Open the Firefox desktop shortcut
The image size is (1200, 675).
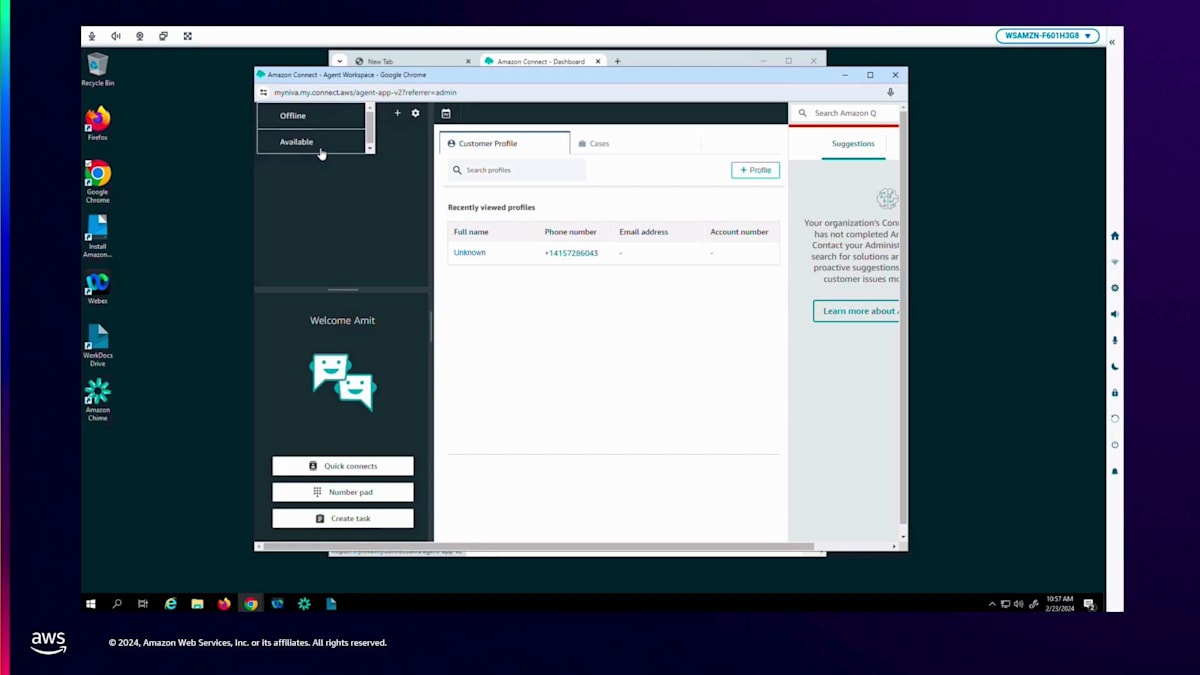(98, 122)
